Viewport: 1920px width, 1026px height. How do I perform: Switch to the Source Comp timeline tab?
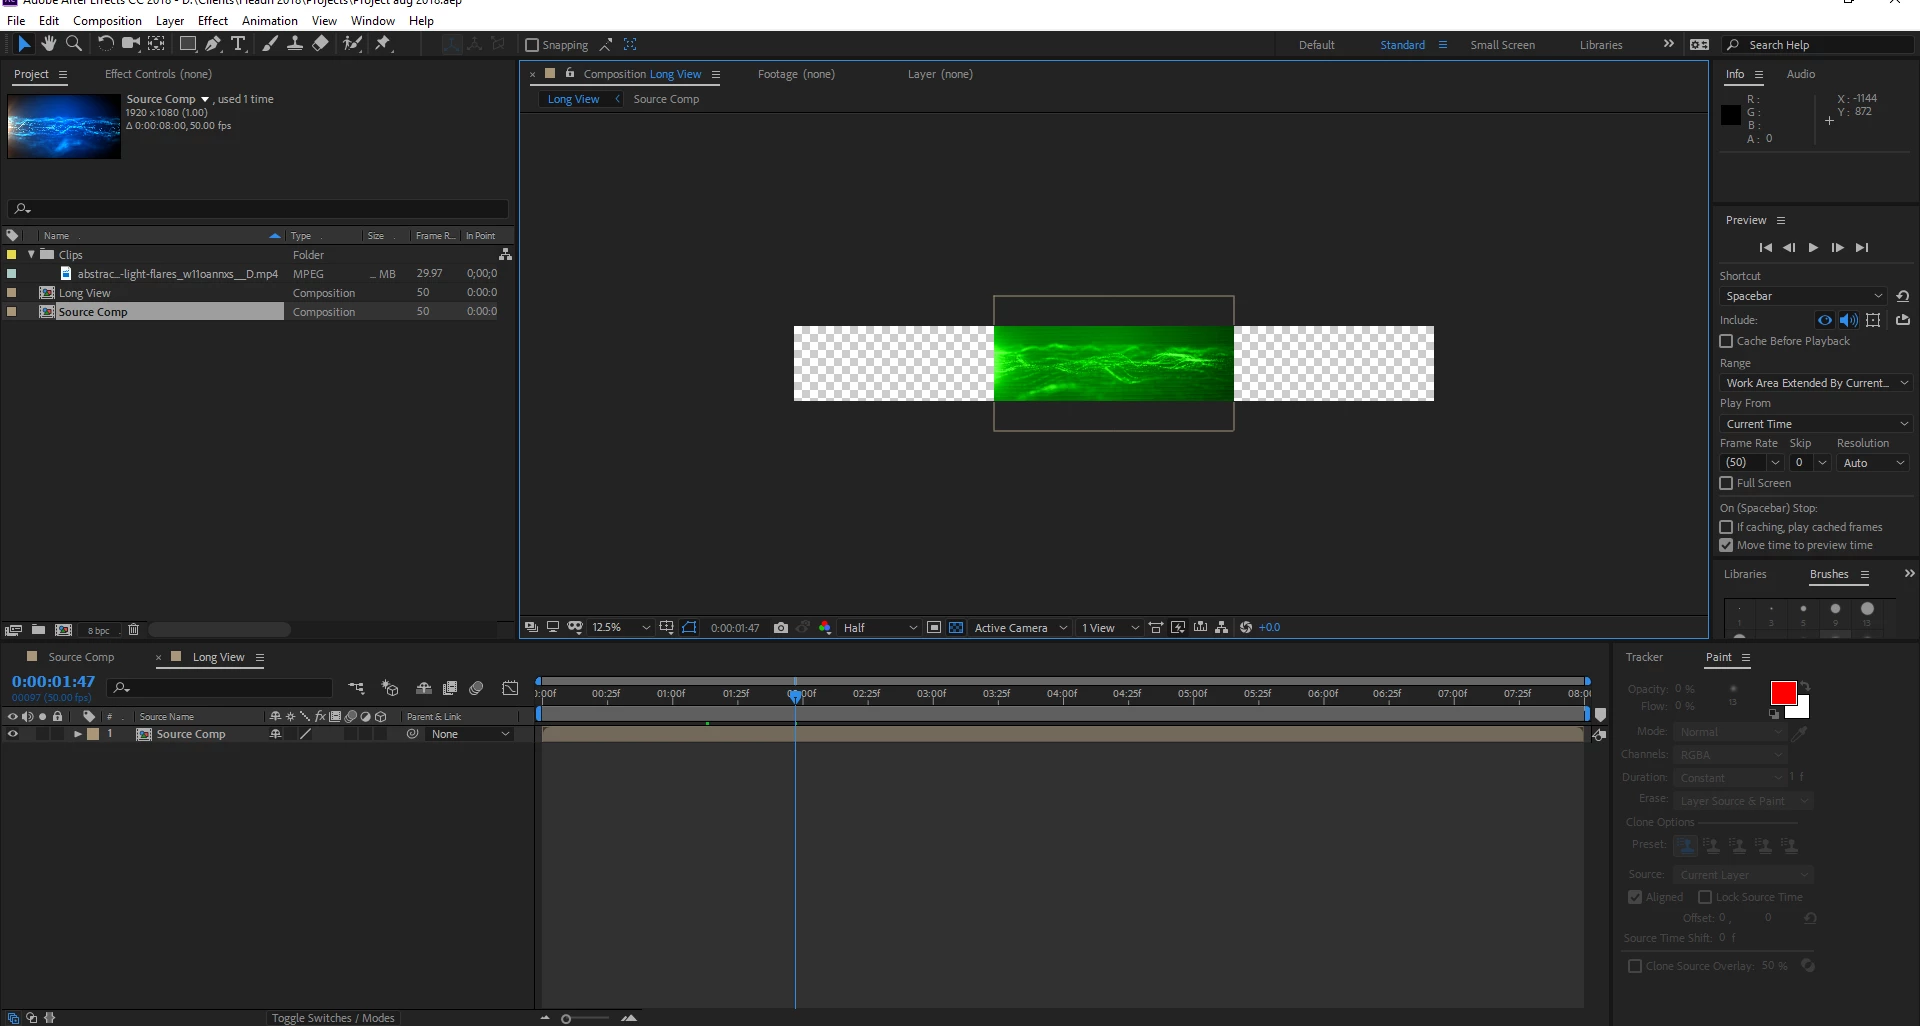(81, 657)
